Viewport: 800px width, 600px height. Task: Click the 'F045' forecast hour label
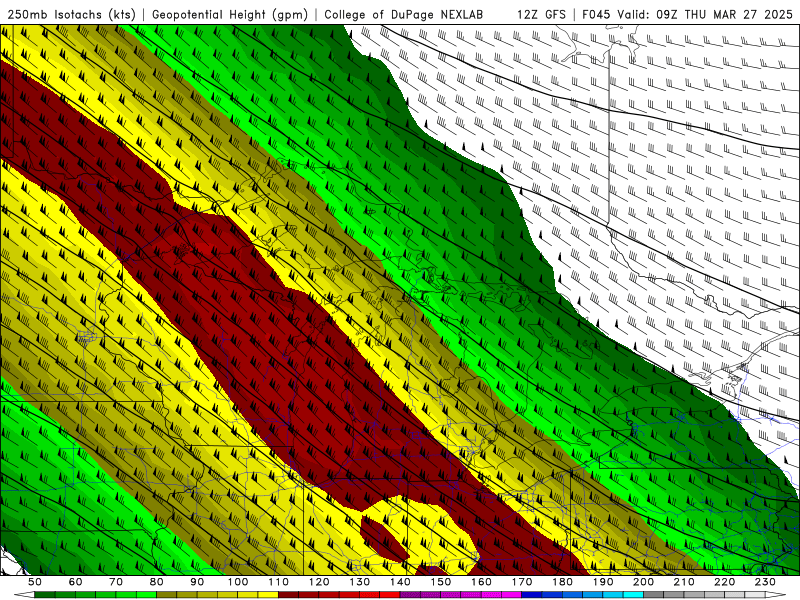tap(596, 14)
